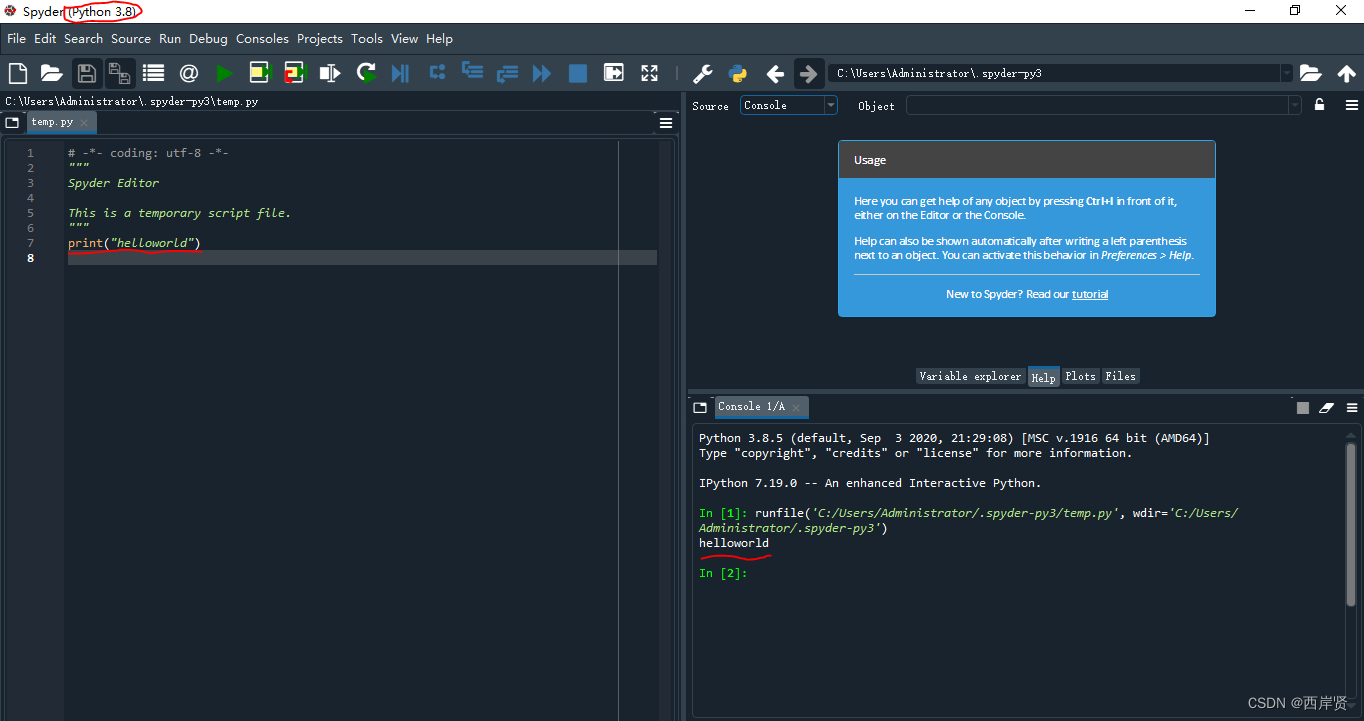Save all files icon

[120, 73]
